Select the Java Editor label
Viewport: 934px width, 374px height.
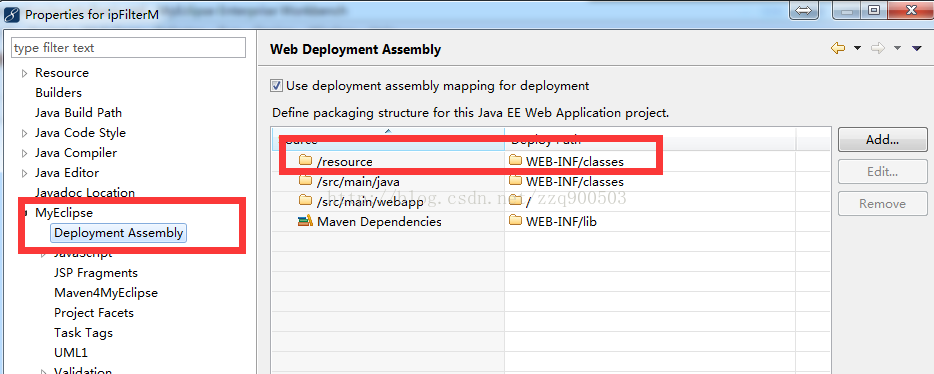(67, 173)
